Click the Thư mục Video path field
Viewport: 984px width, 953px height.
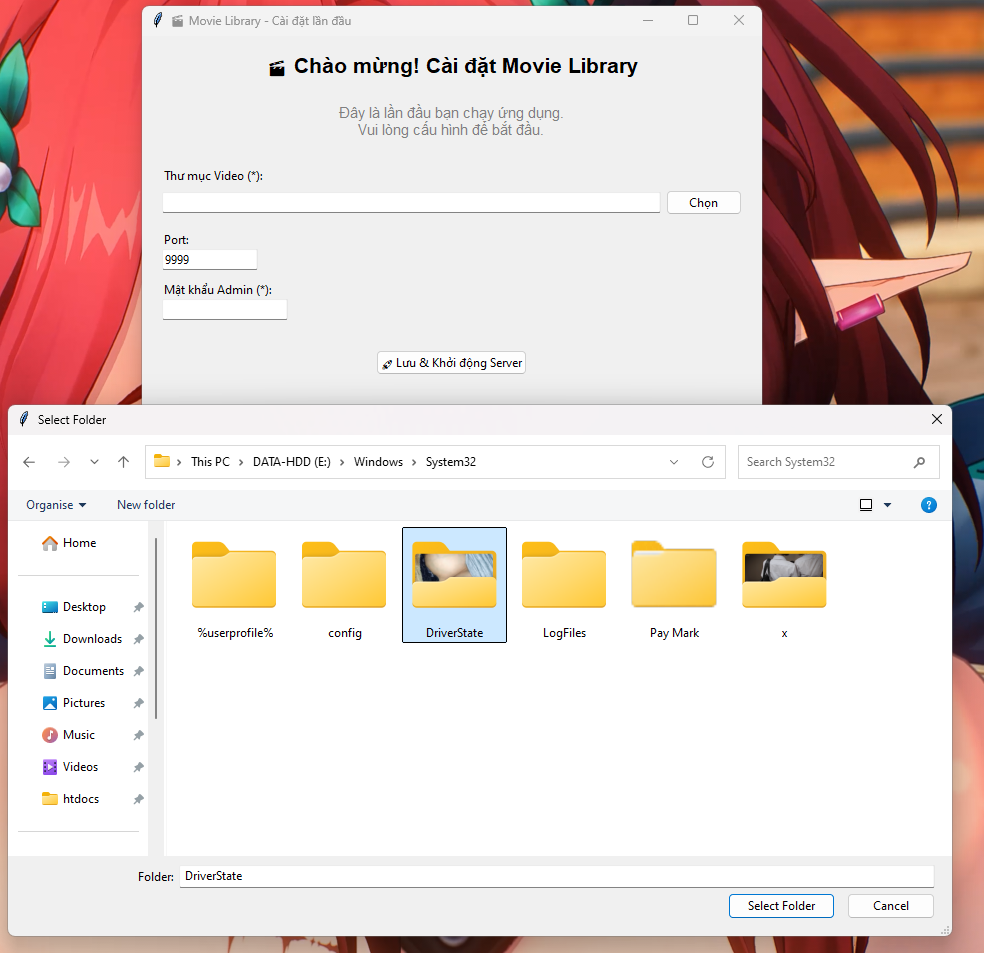coord(411,203)
